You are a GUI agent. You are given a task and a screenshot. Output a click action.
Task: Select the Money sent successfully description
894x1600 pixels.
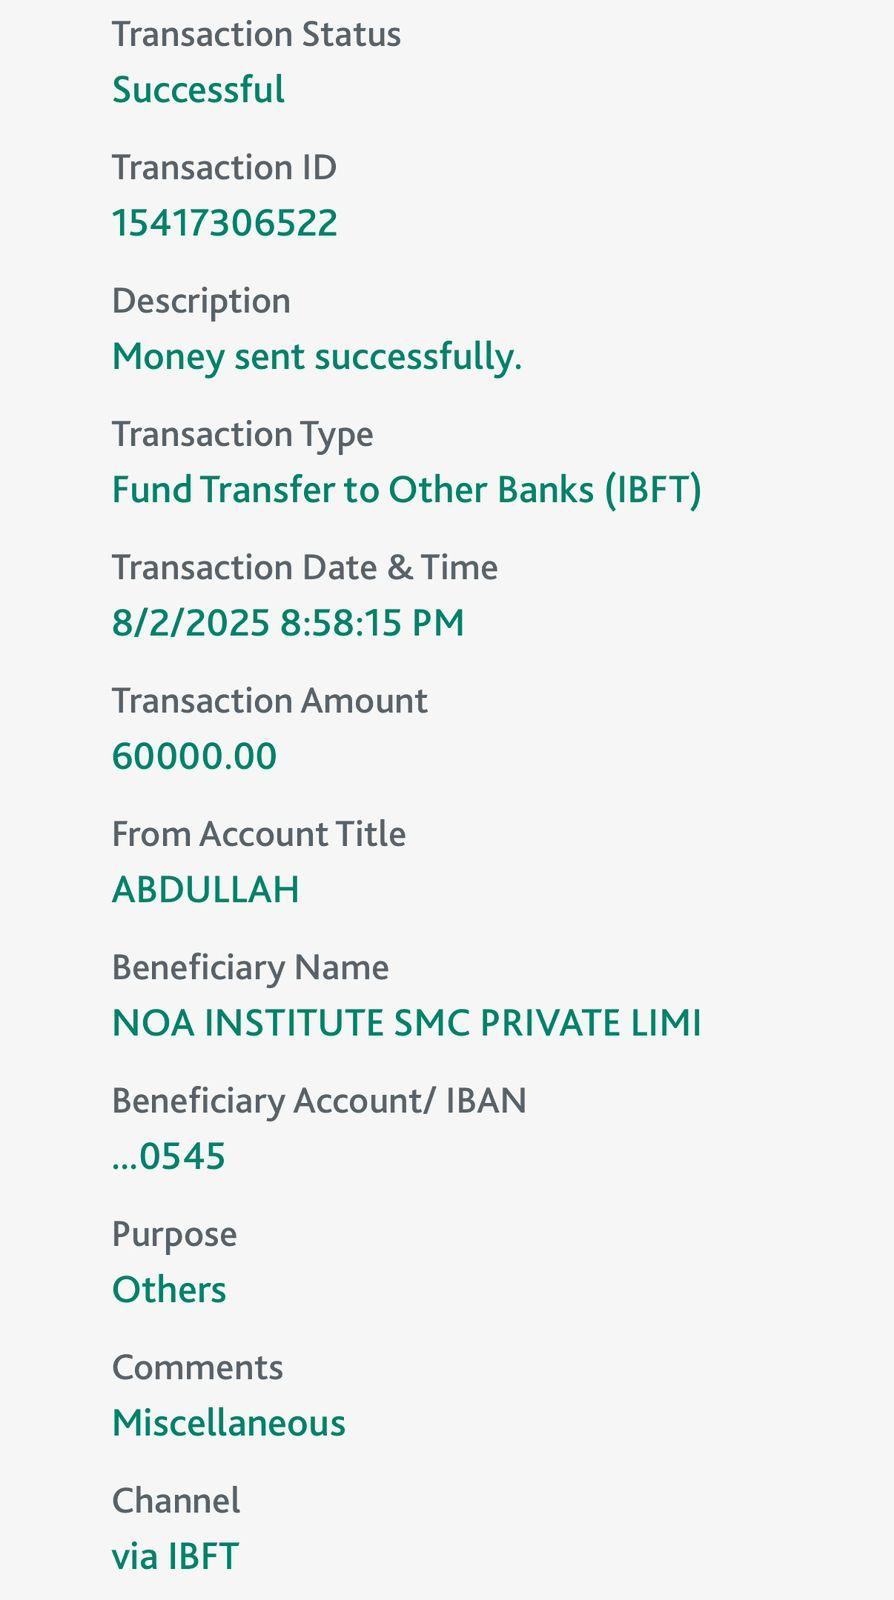click(x=317, y=356)
